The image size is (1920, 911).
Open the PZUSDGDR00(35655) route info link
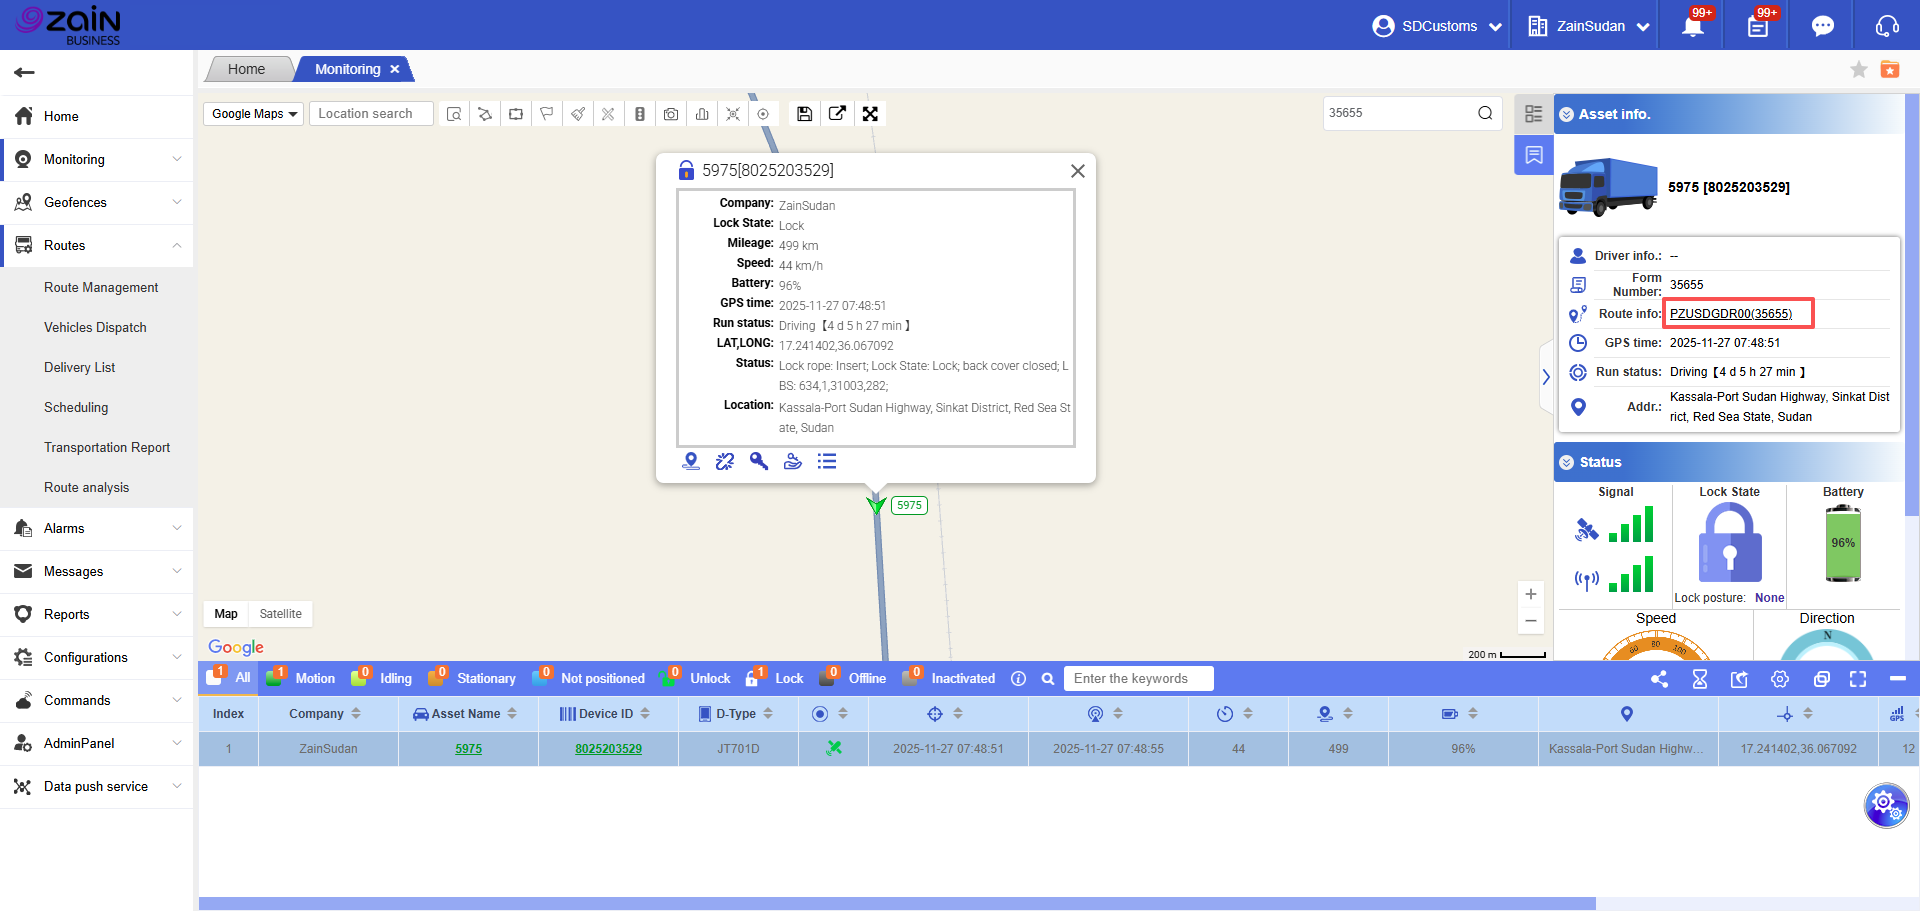pos(1730,314)
